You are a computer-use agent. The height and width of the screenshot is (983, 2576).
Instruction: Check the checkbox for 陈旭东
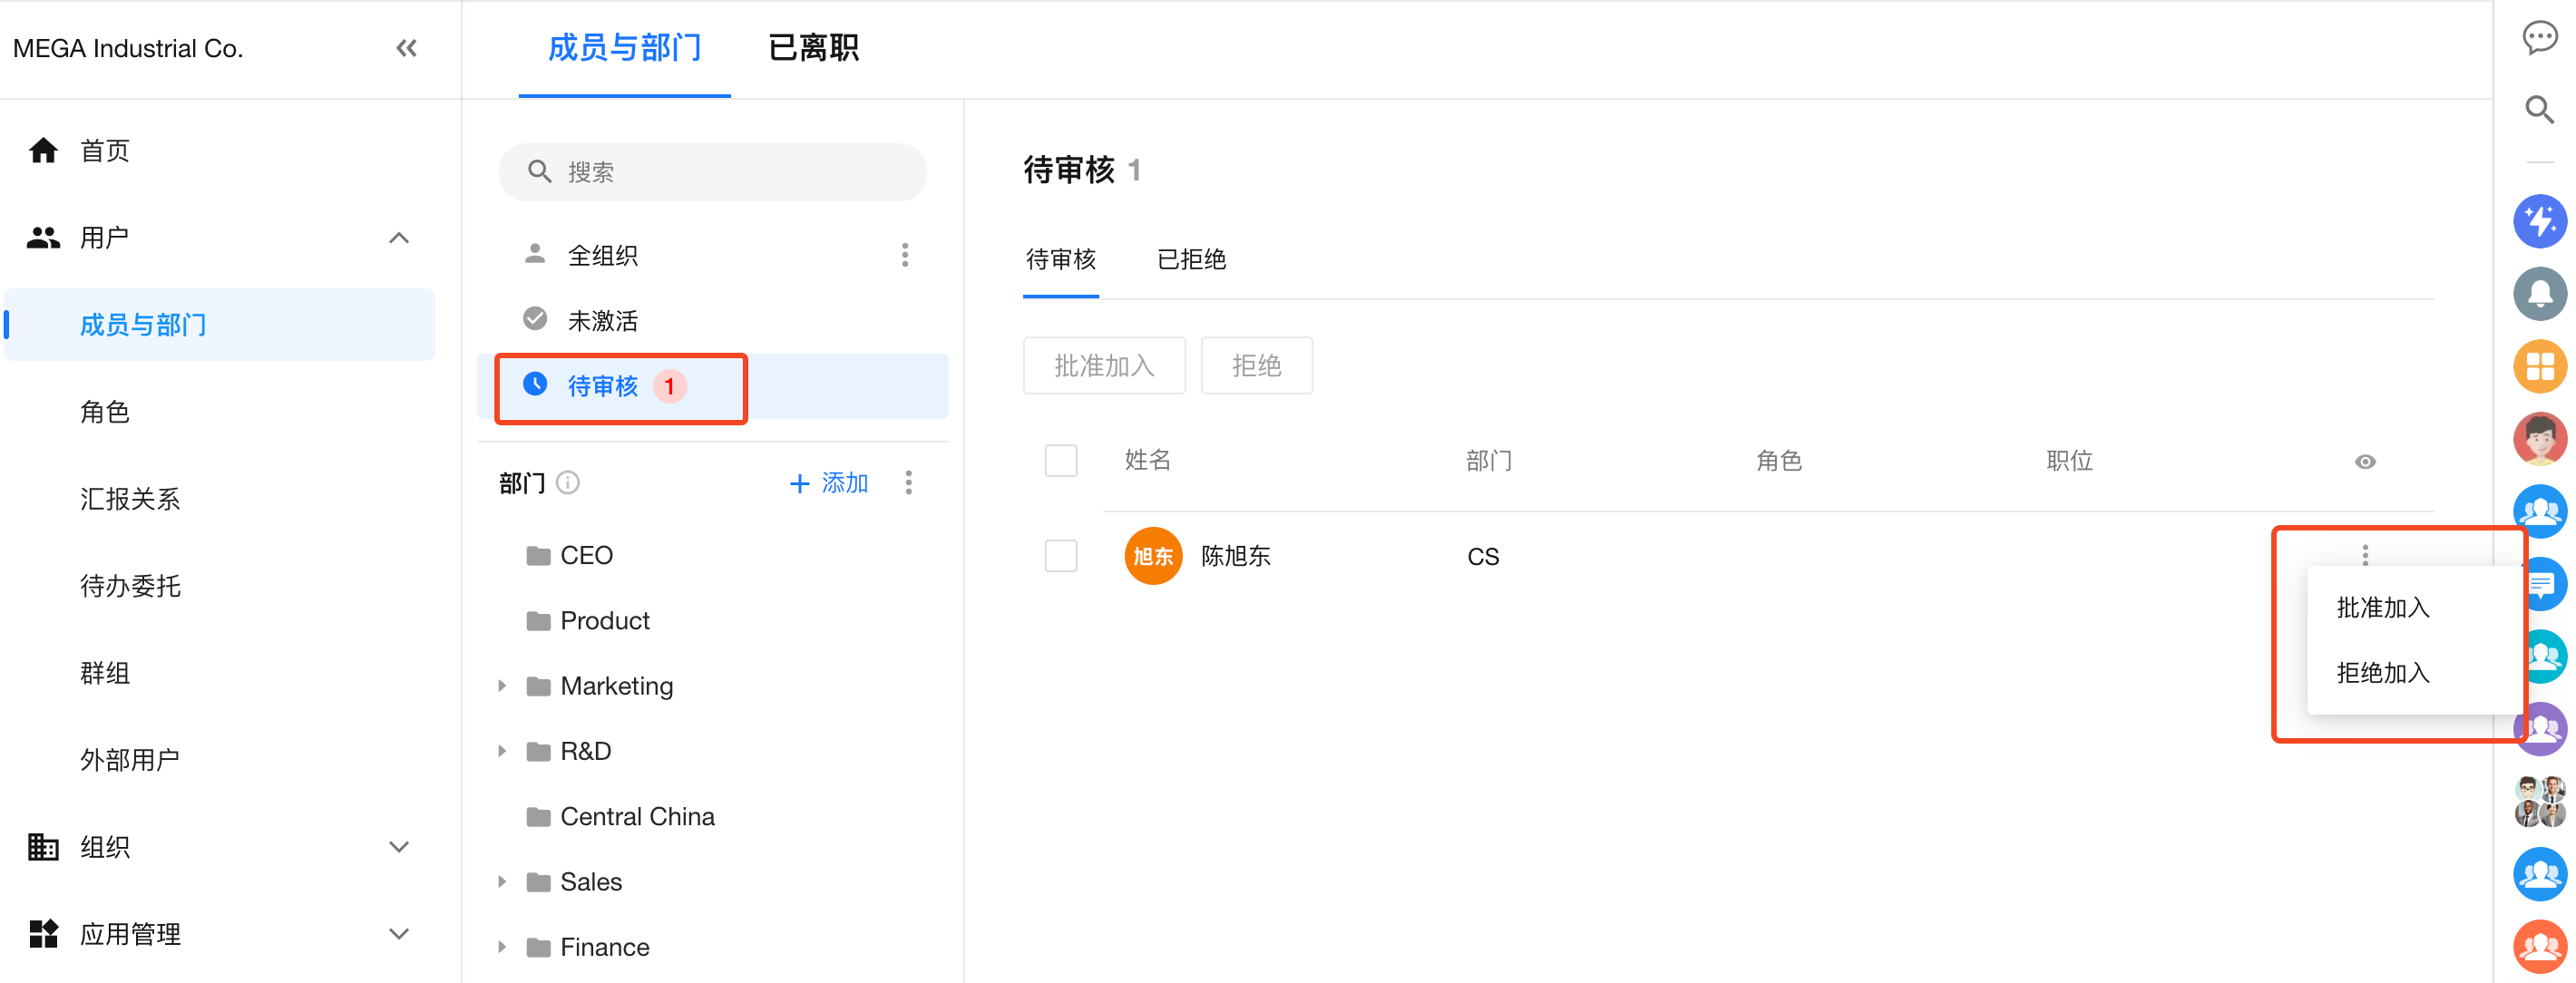coord(1060,556)
